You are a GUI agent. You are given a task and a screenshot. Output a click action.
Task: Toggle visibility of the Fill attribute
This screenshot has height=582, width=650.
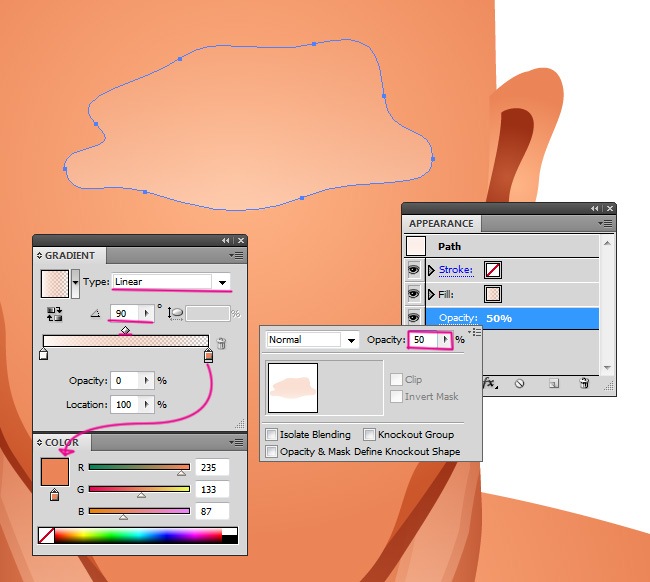414,295
